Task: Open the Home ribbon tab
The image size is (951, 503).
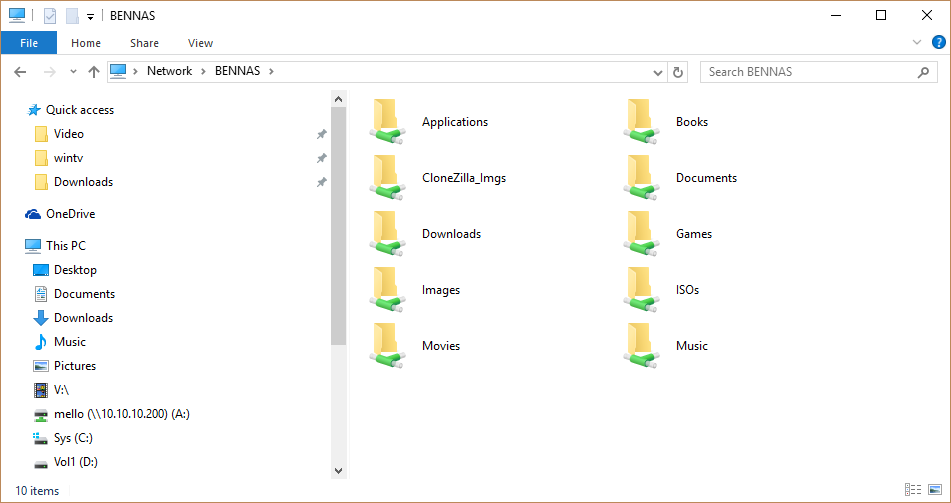Action: click(86, 43)
